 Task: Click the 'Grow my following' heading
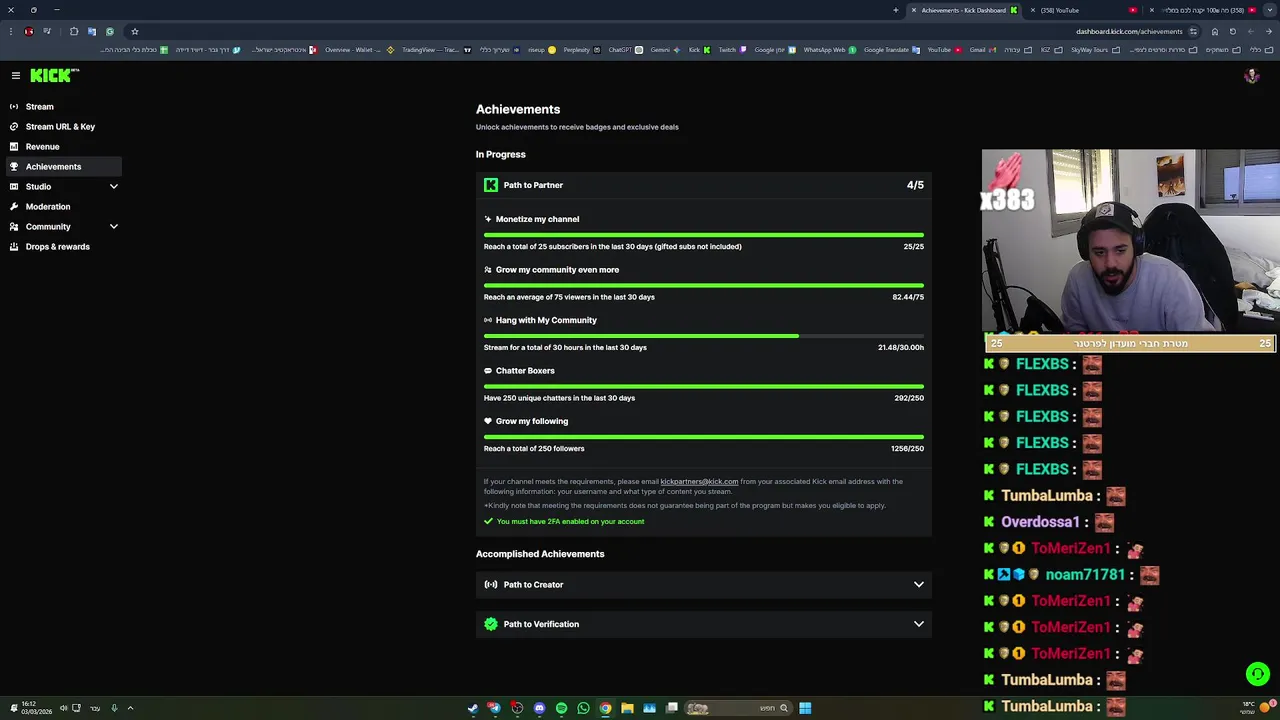click(532, 421)
